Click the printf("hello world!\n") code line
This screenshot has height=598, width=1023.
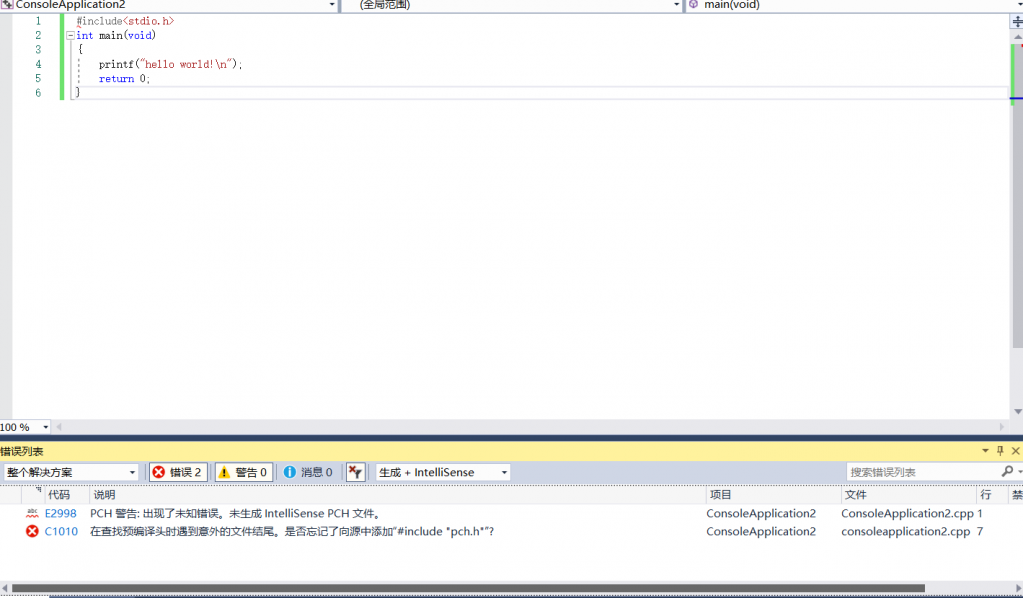coord(171,65)
